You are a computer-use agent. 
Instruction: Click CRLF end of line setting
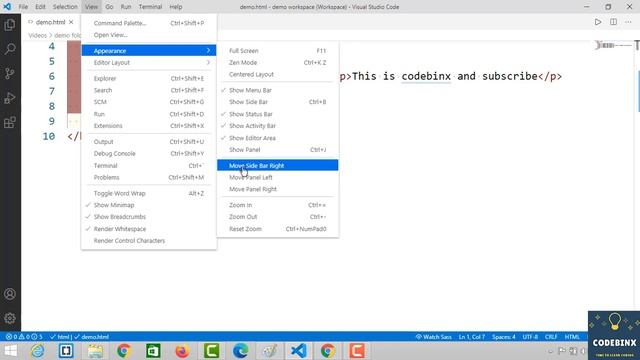click(551, 337)
